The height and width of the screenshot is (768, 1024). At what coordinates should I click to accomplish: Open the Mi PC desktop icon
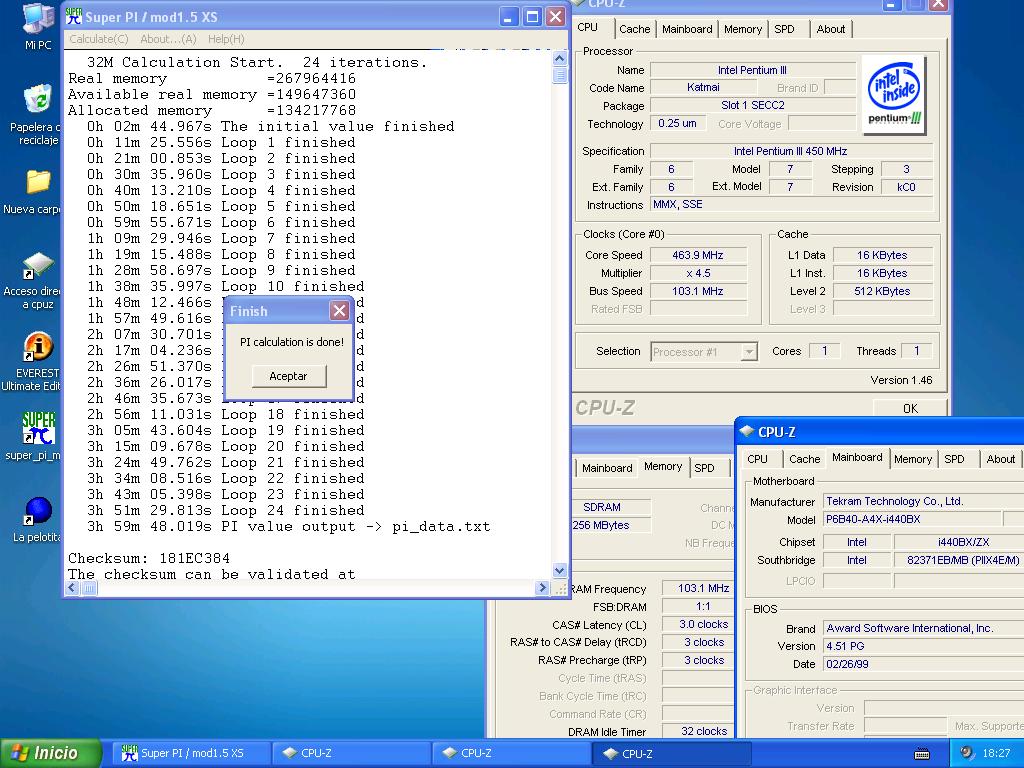tap(38, 26)
